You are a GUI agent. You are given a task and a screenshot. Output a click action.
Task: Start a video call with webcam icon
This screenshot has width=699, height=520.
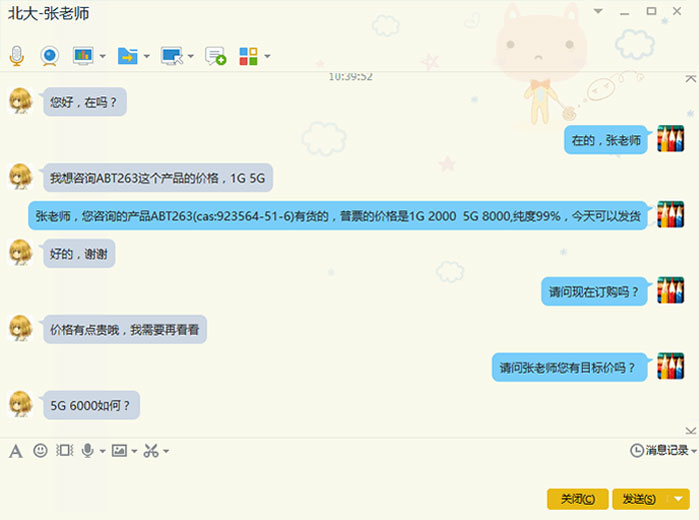49,56
